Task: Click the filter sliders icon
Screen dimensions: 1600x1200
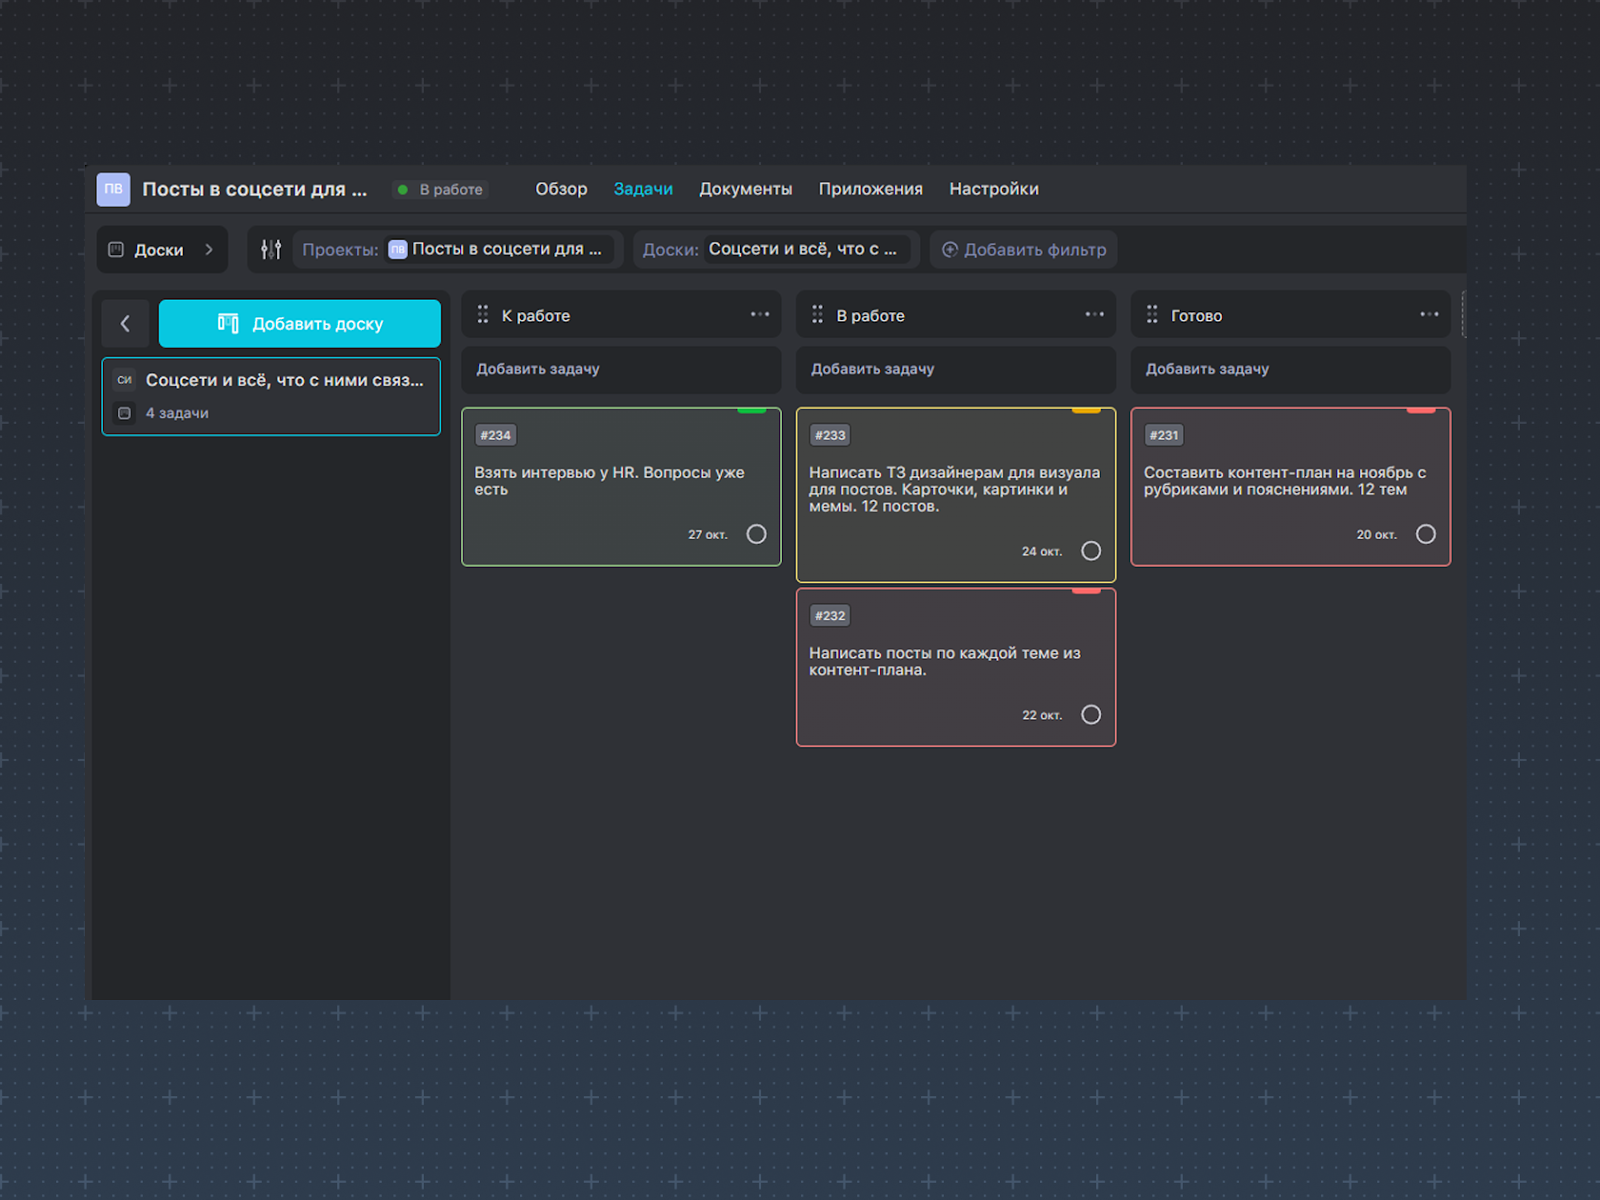Action: (271, 250)
